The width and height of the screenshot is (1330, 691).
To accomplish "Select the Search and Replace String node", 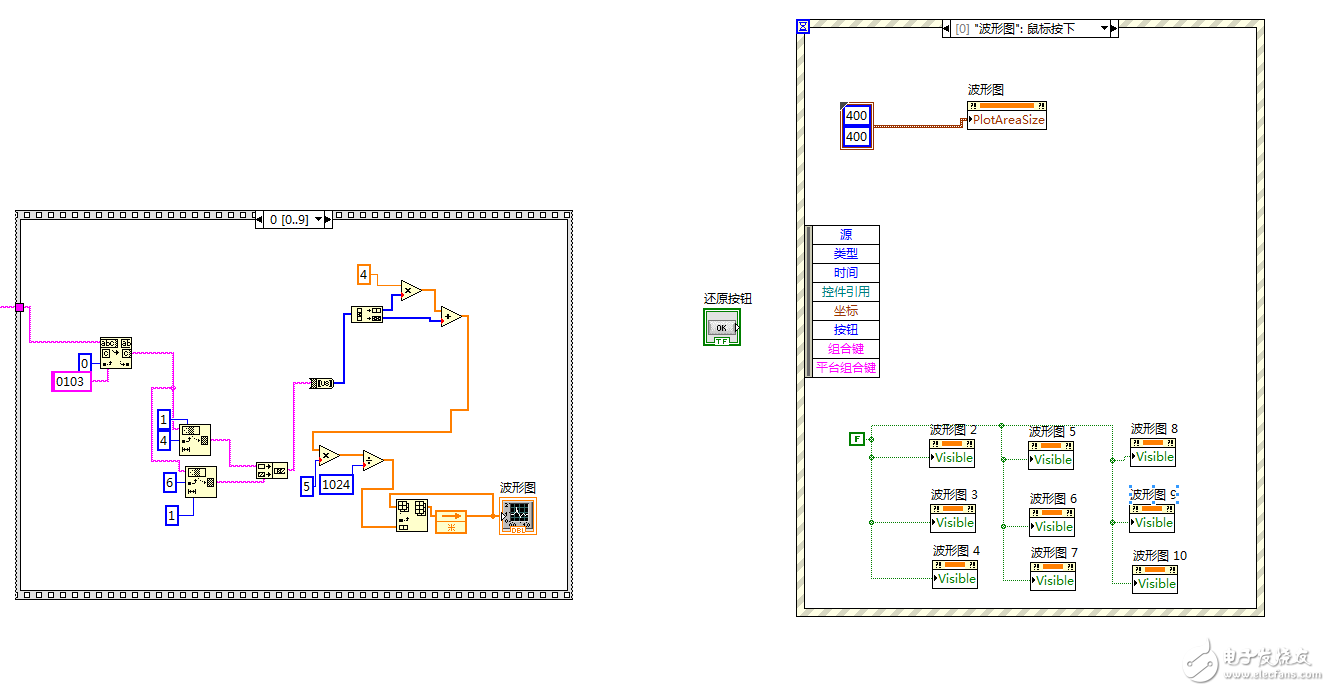I will [x=115, y=354].
